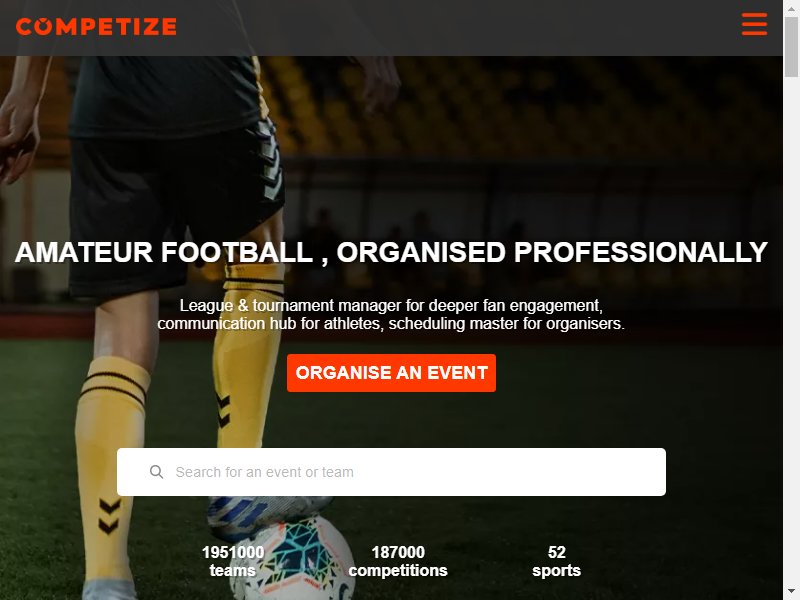Click the Organise An Event button
Image resolution: width=800 pixels, height=600 pixels.
pyautogui.click(x=391, y=373)
